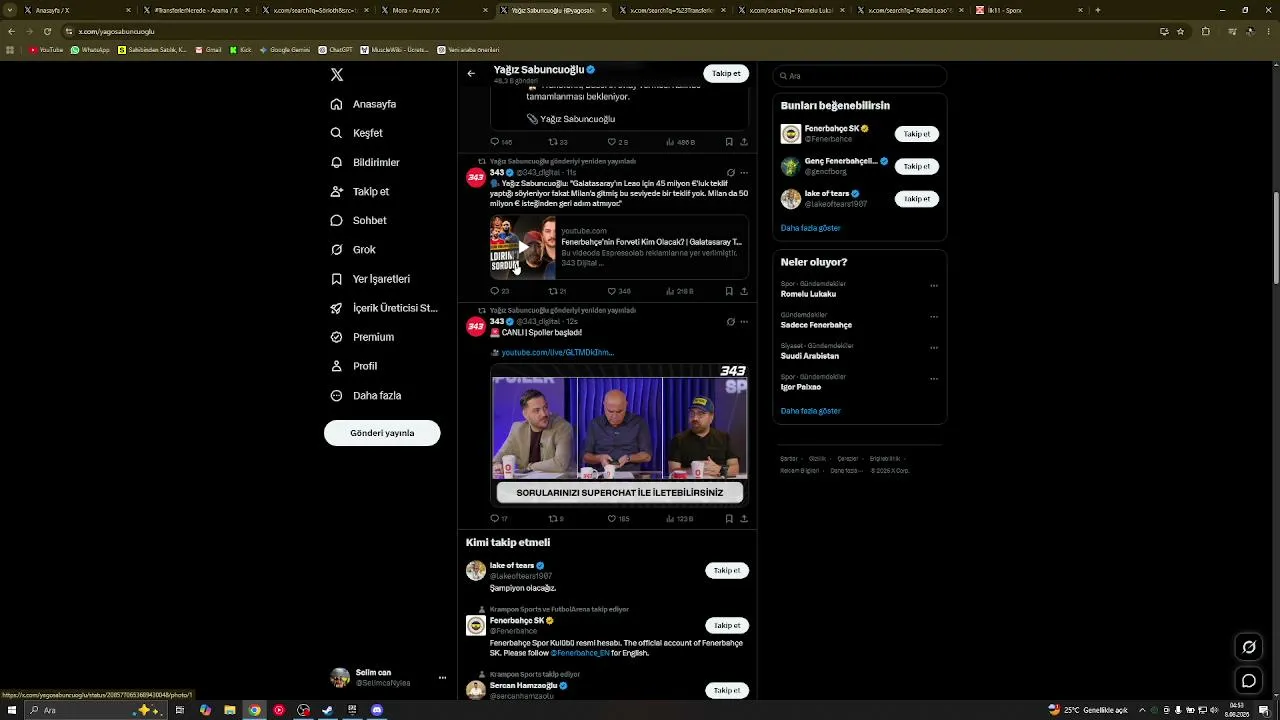This screenshot has width=1280, height=720.
Task: Open Grok action on CANLI Spoiler post
Action: (x=731, y=322)
